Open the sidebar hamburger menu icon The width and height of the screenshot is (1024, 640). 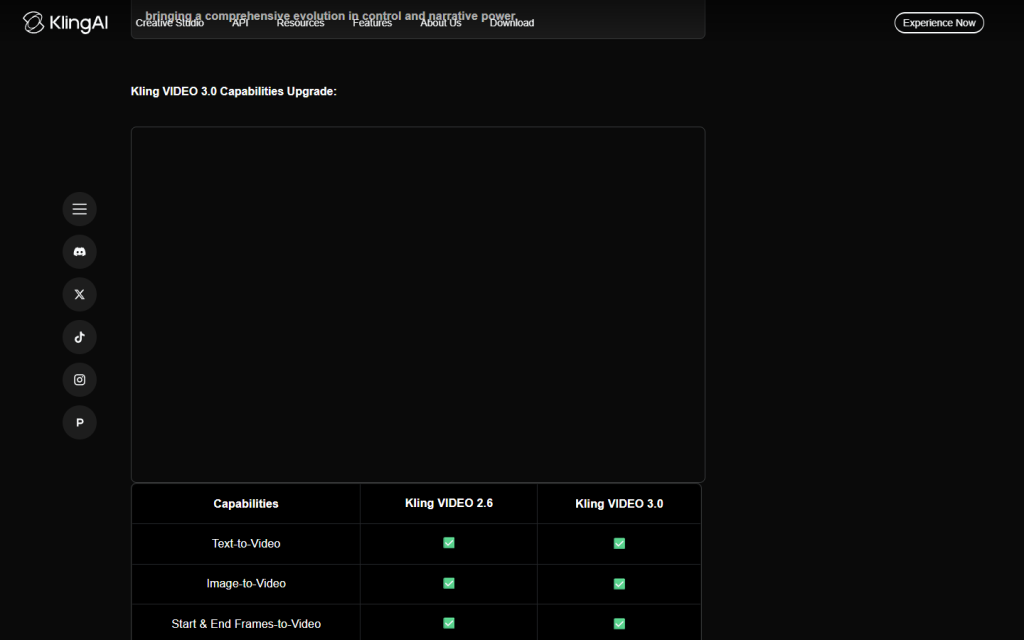pos(80,209)
